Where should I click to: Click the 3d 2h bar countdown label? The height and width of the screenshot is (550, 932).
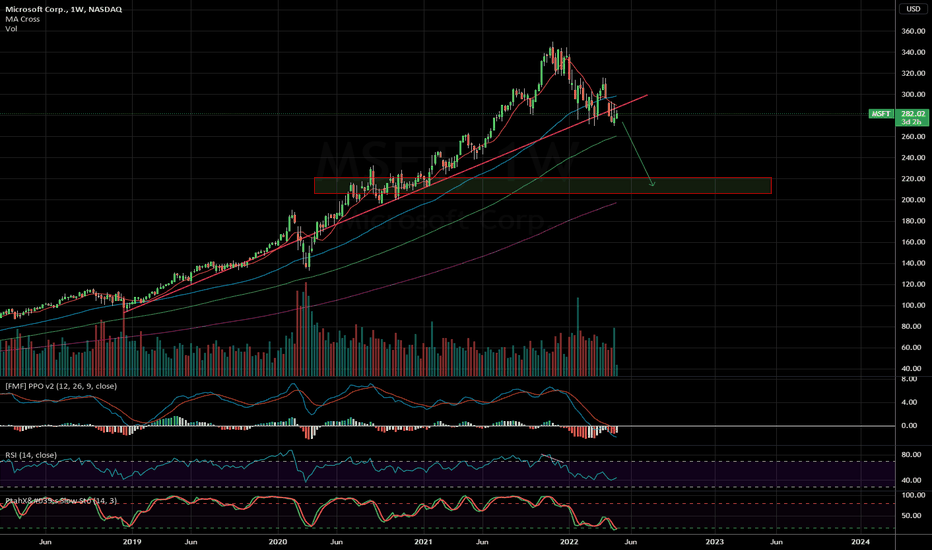[x=911, y=122]
